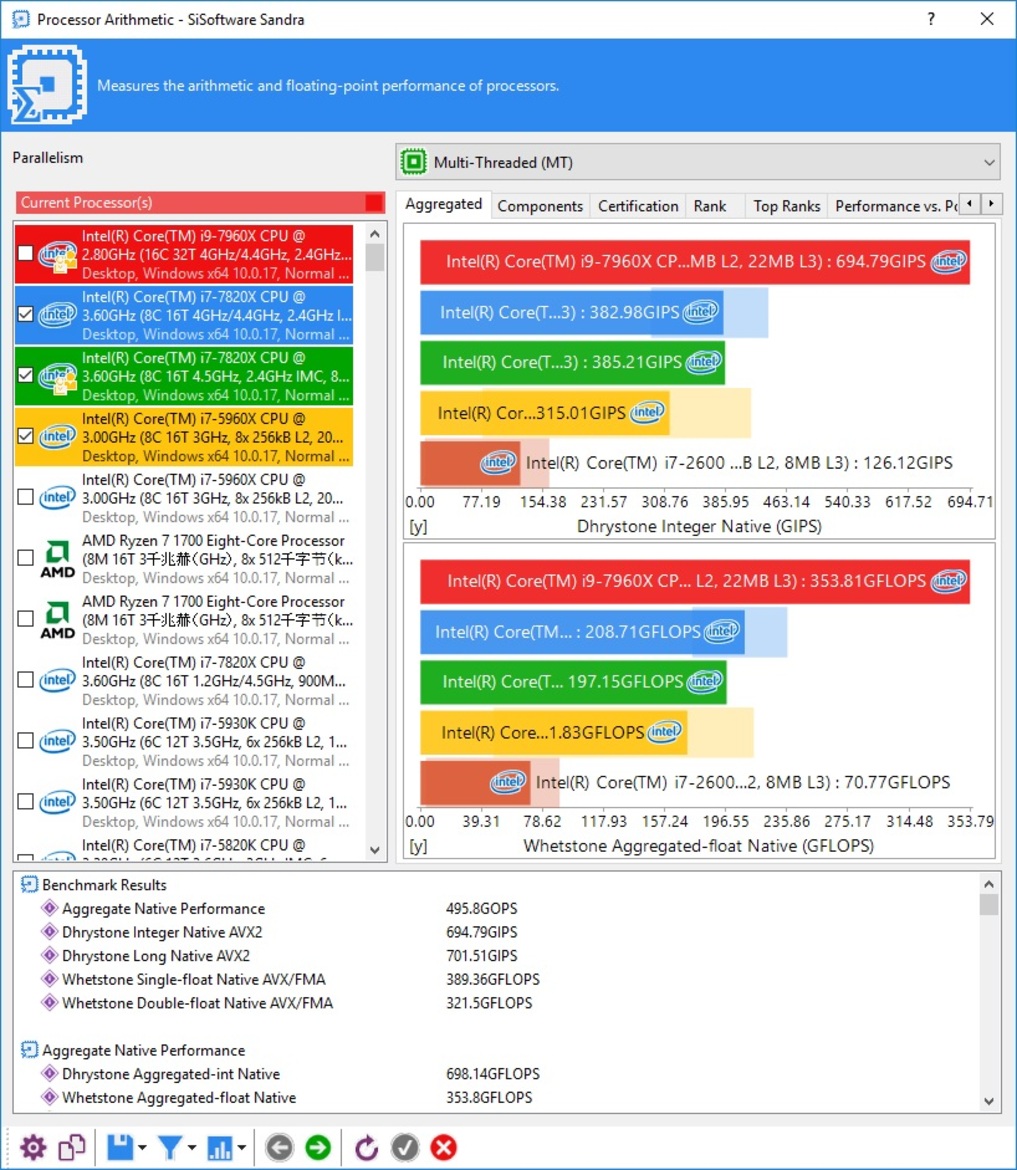
Task: Click the Intel logo on the i7-2600 Whetstone bar
Action: pos(507,782)
